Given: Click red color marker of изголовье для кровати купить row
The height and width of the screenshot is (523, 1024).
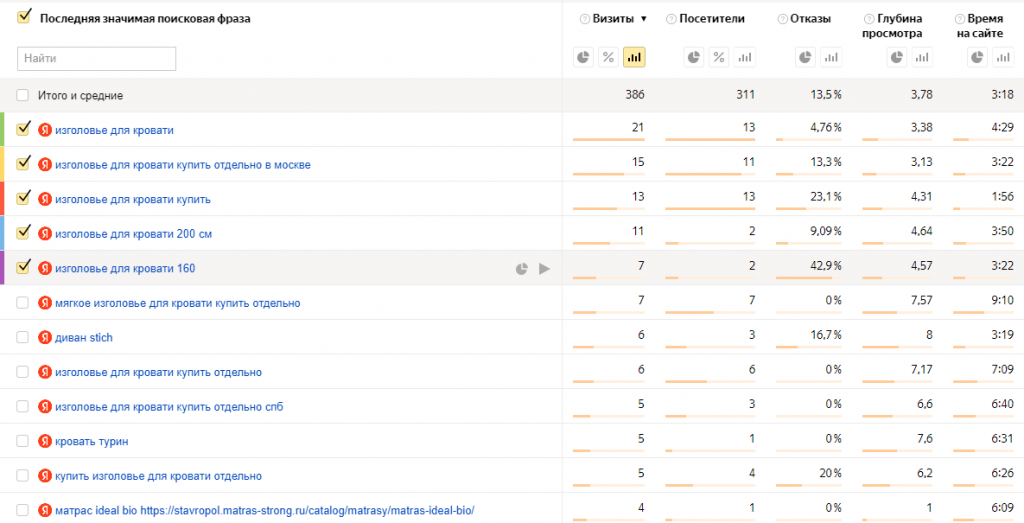Looking at the screenshot, I should [x=2, y=198].
